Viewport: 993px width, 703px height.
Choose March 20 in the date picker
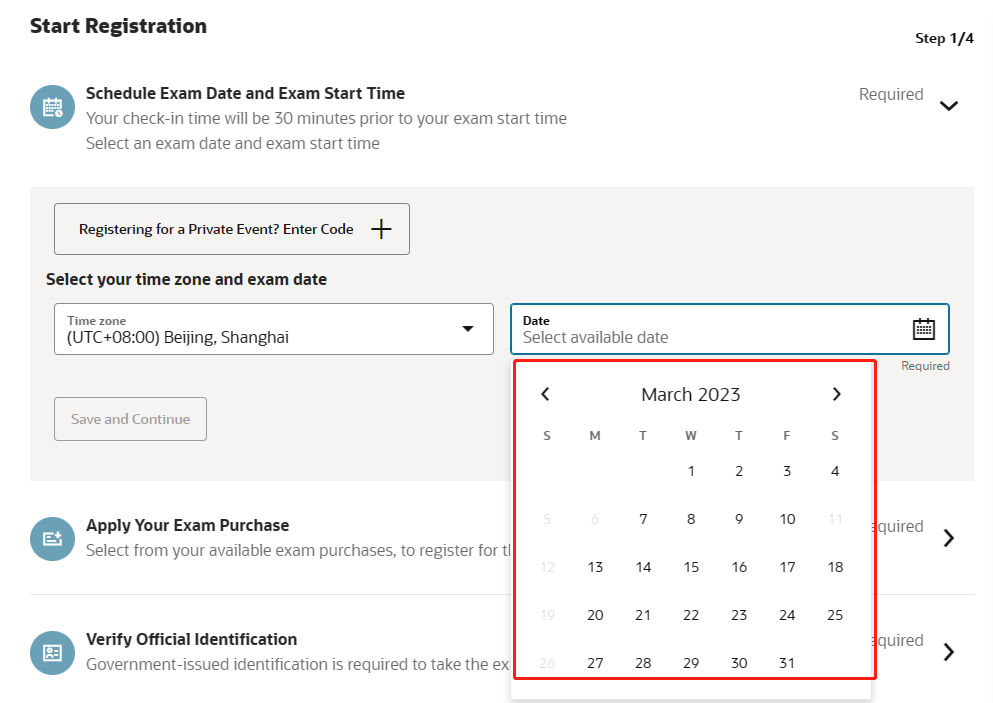click(x=595, y=615)
